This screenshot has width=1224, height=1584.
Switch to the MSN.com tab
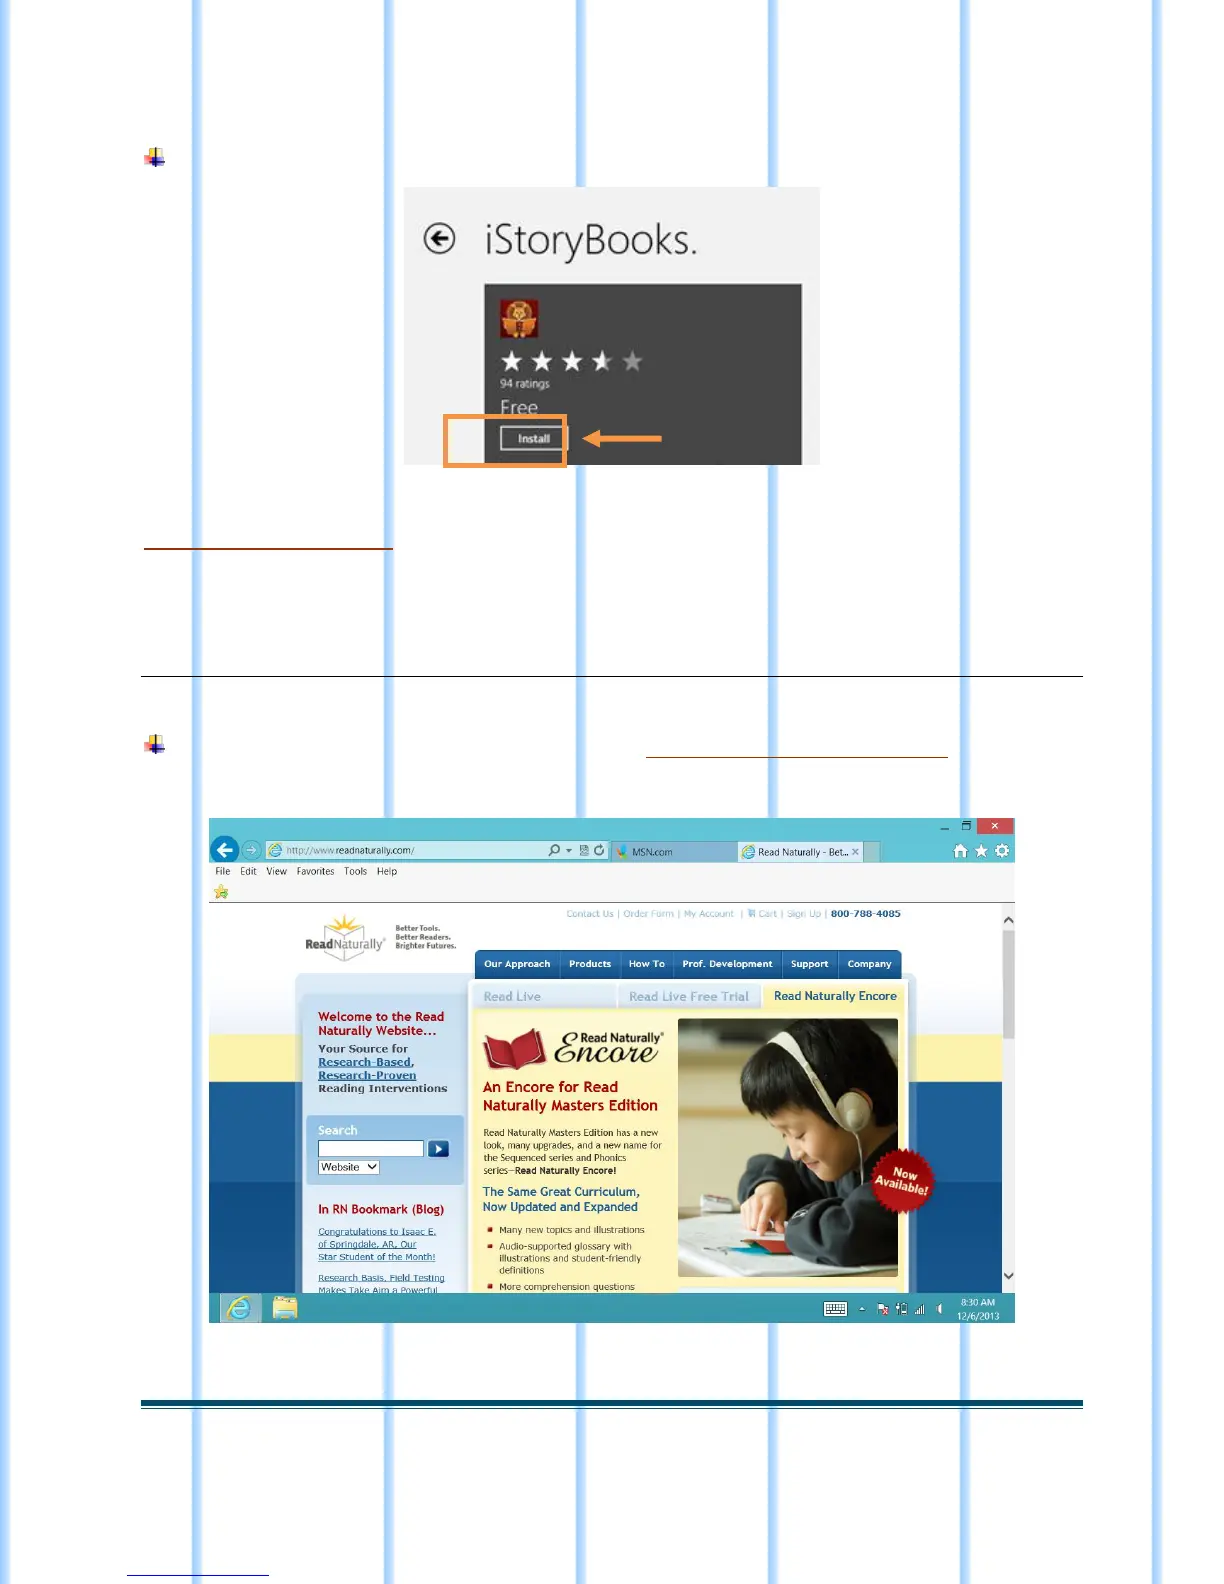(x=673, y=851)
